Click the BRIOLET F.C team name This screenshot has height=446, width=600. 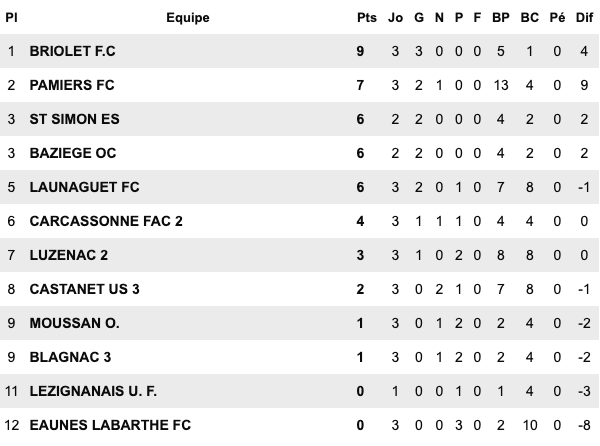coord(75,51)
